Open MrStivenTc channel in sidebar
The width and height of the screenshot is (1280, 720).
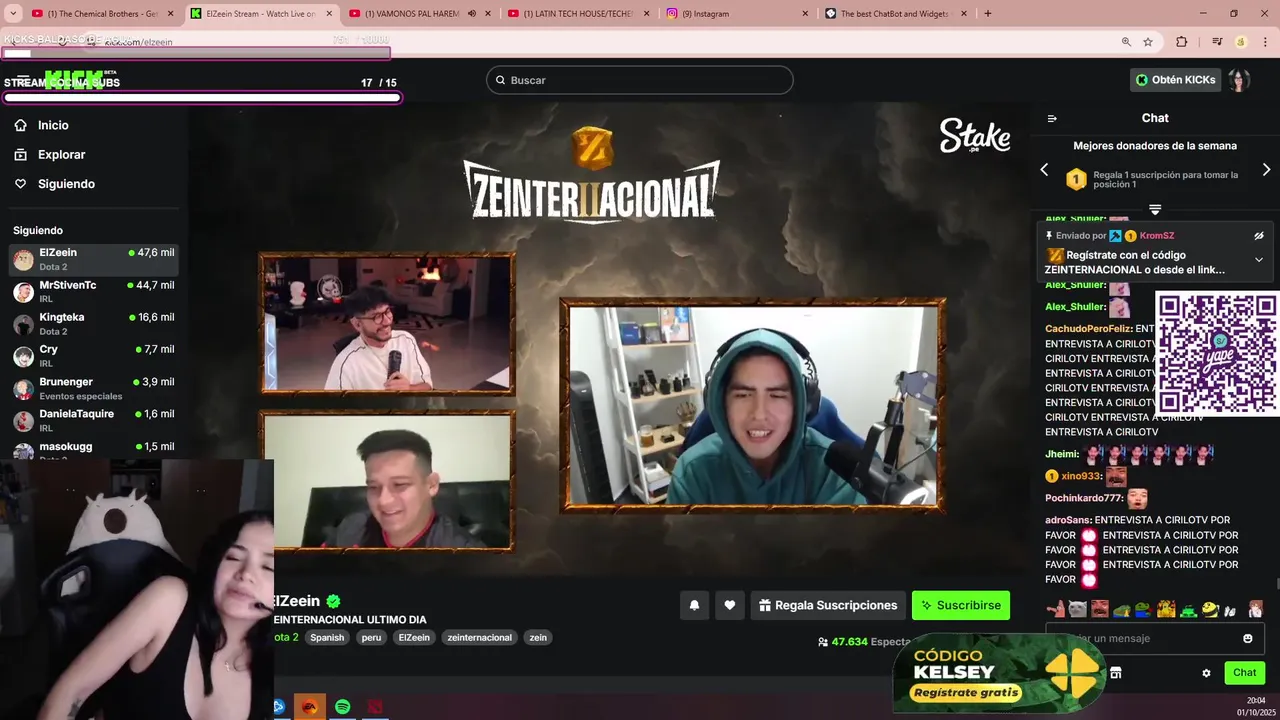tap(94, 292)
